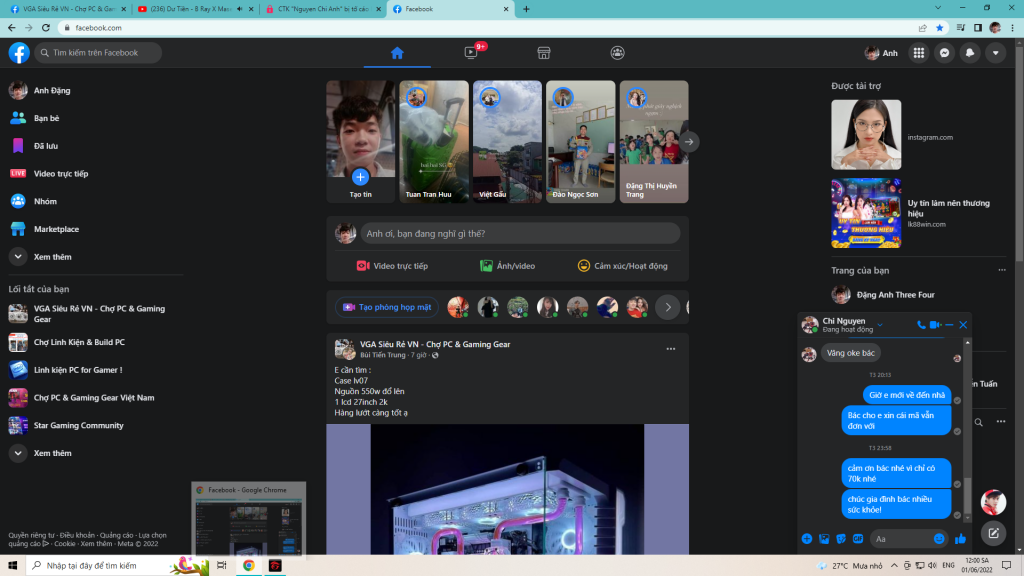Open Bạn bè in the left menu
This screenshot has width=1024, height=576.
click(x=46, y=118)
